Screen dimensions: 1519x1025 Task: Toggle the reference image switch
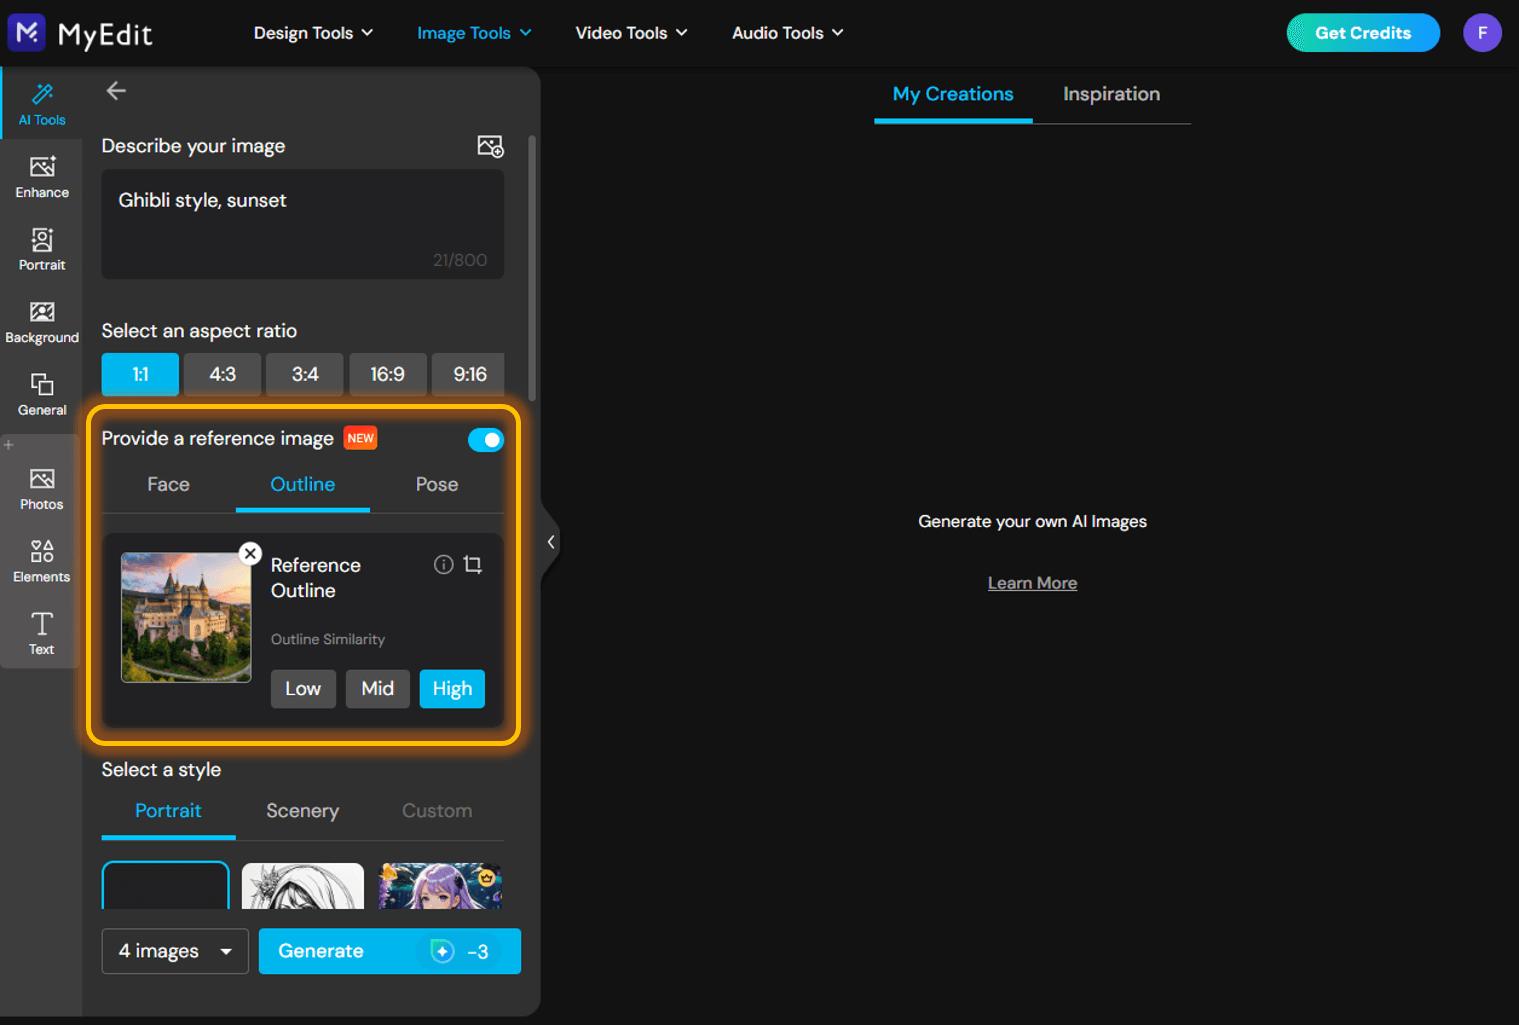tap(486, 440)
